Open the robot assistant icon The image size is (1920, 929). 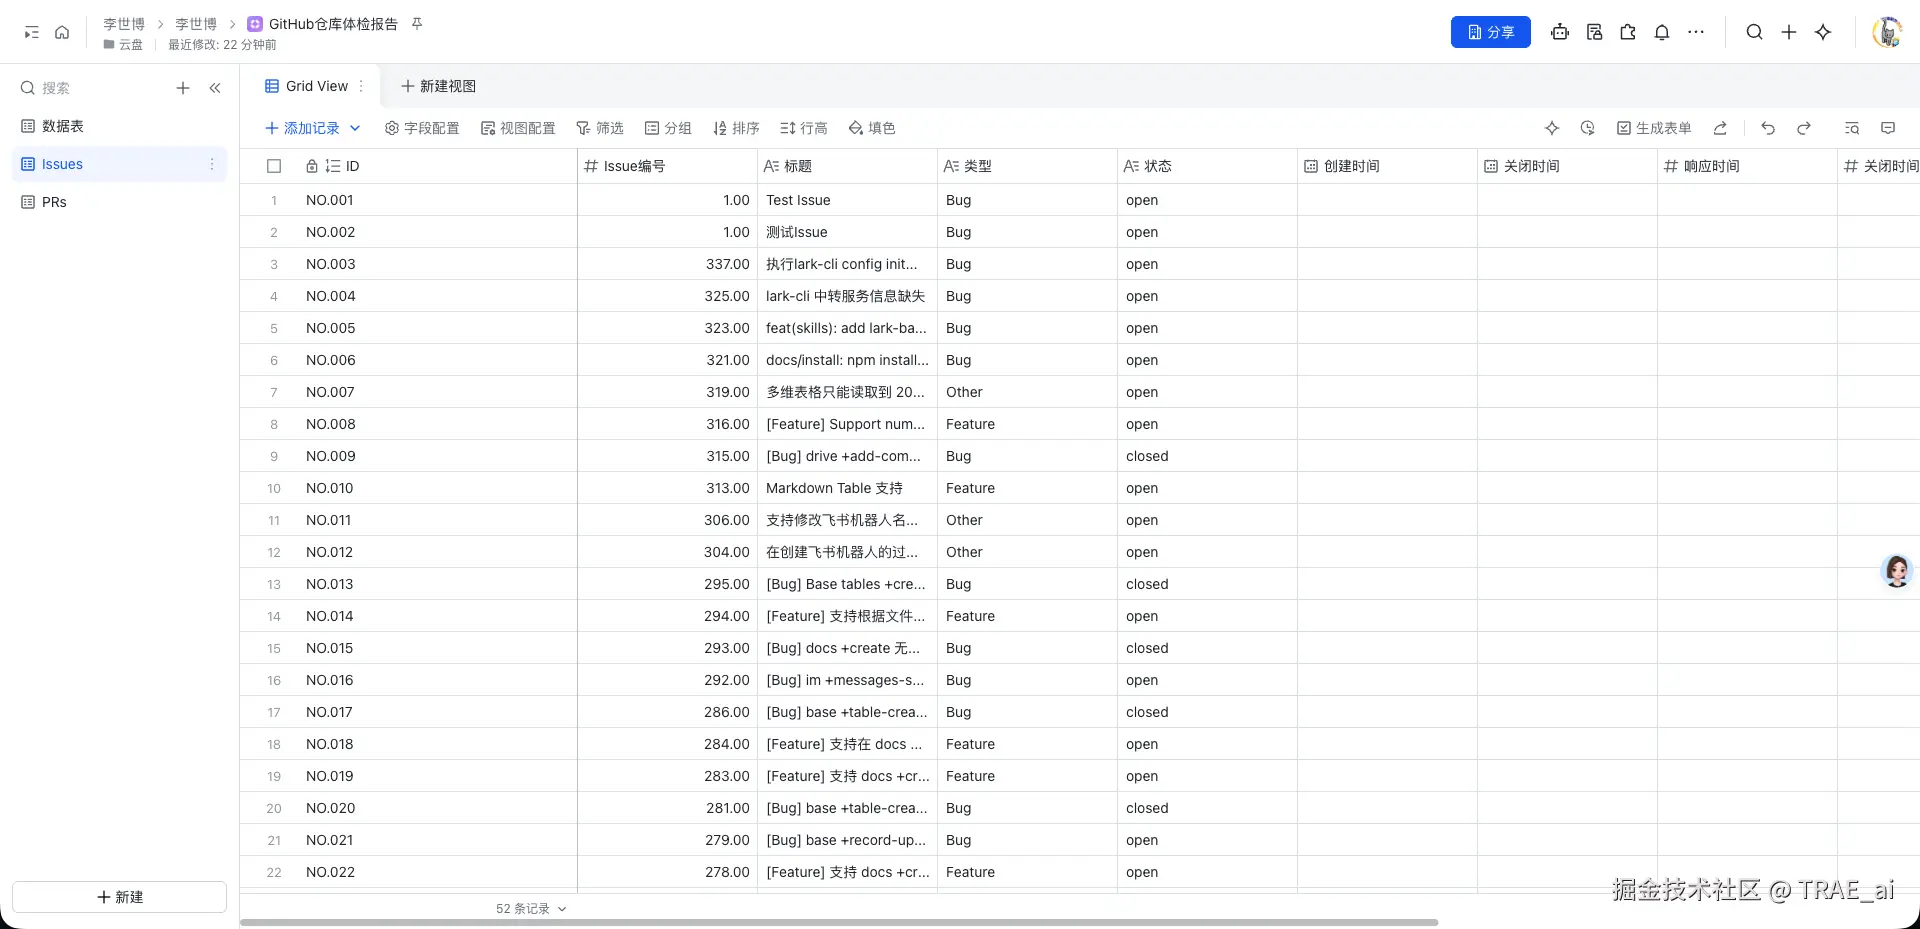(x=1560, y=32)
